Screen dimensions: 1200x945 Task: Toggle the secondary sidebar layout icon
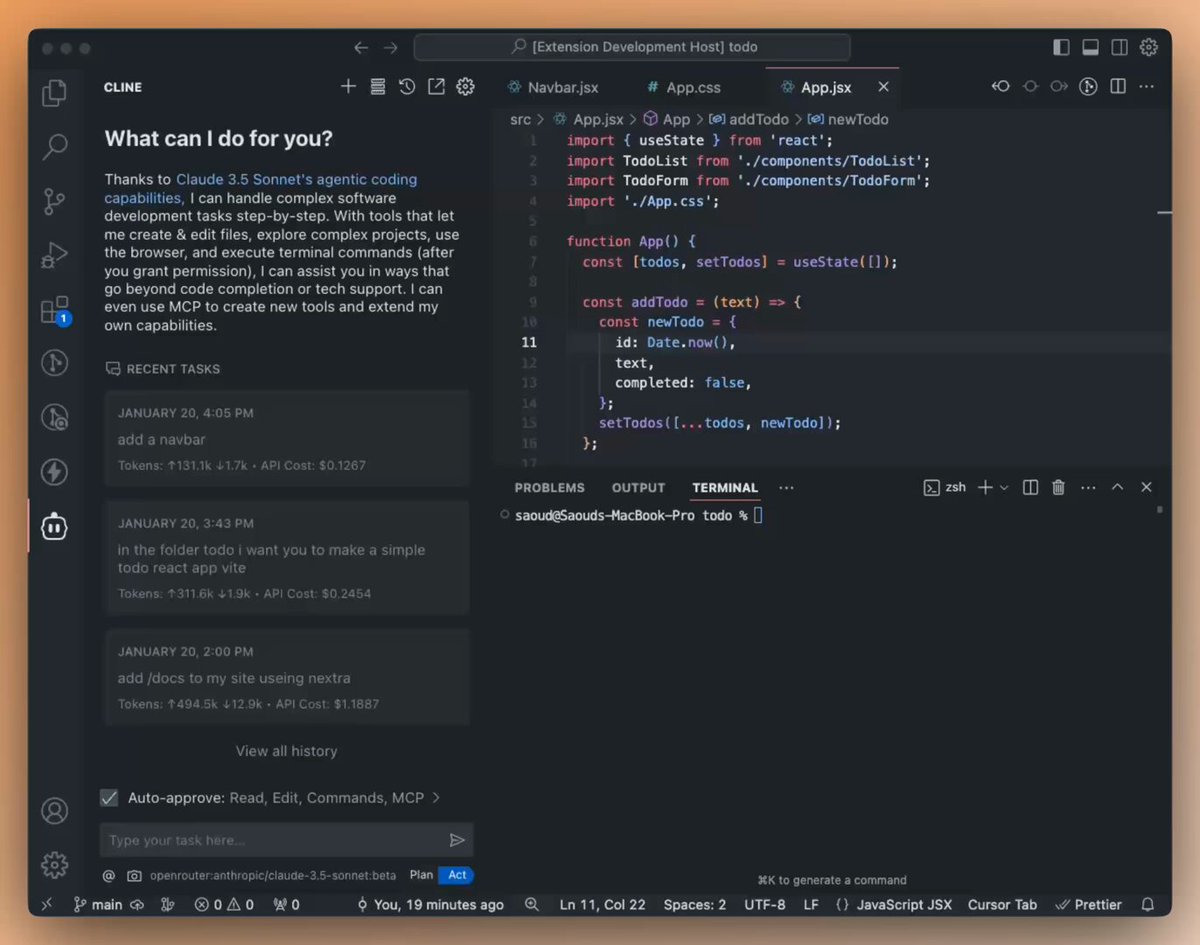[1120, 47]
